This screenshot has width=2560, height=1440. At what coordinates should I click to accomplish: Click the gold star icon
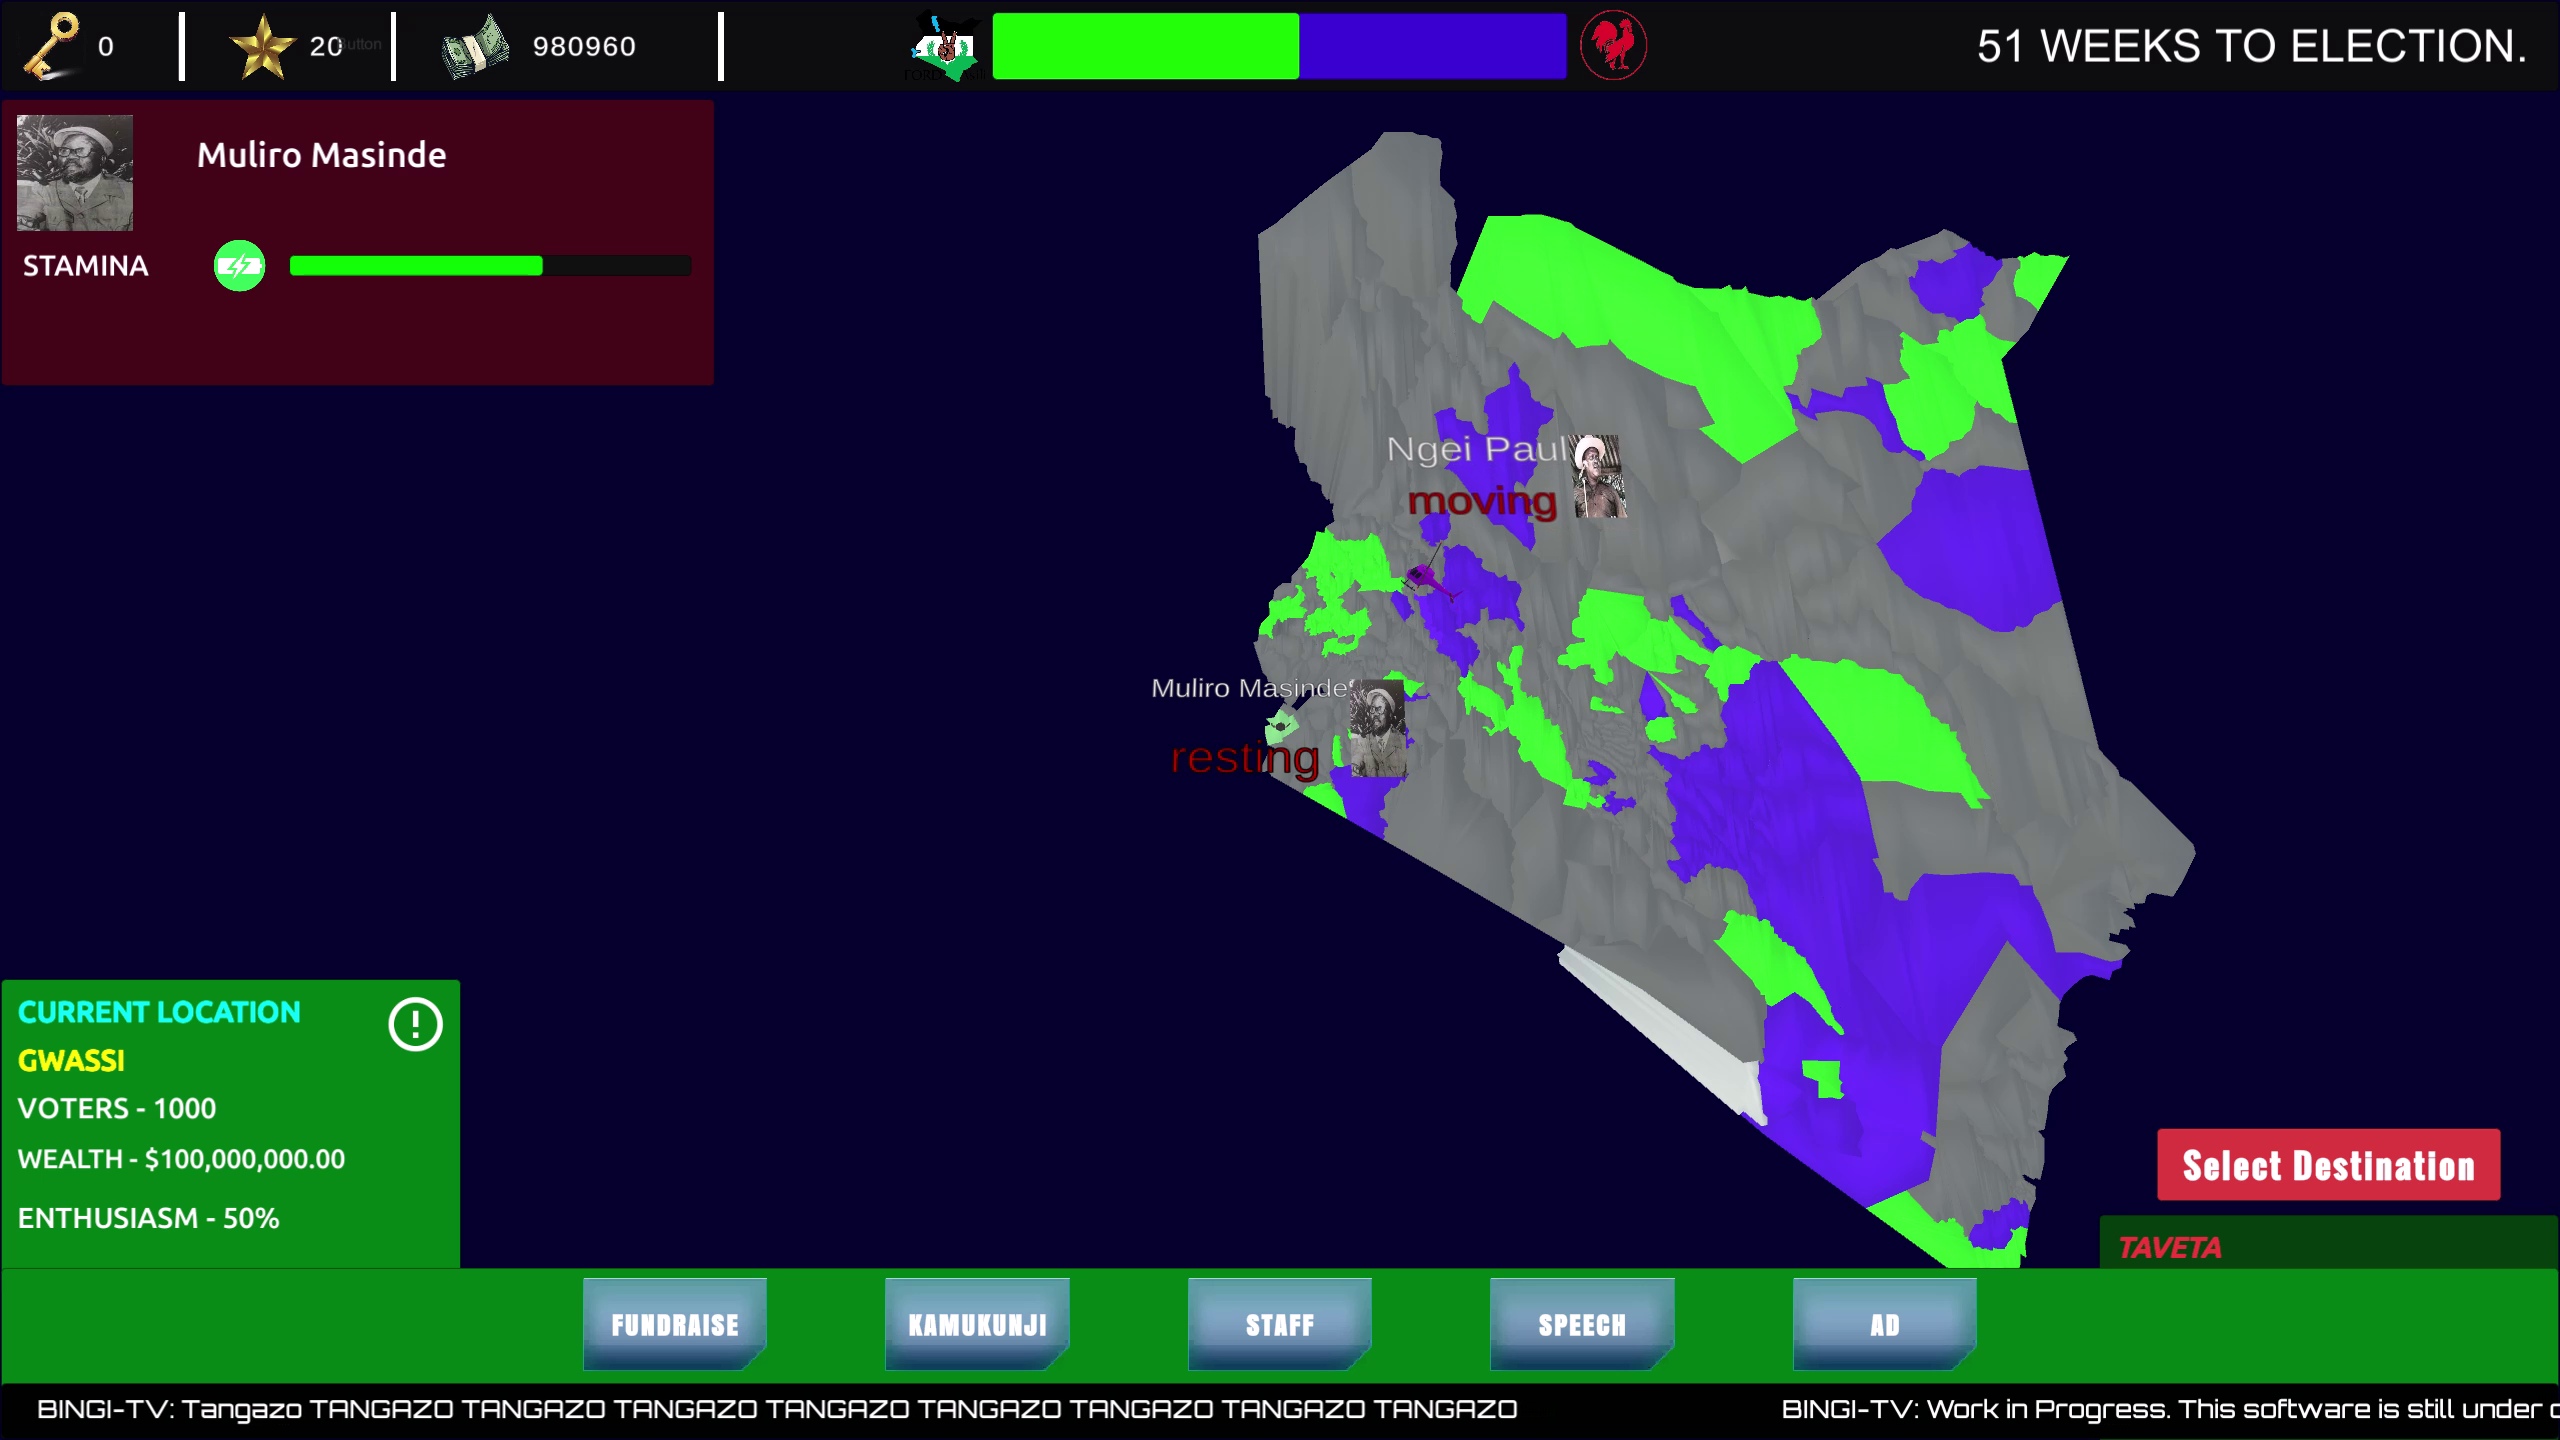pos(262,47)
